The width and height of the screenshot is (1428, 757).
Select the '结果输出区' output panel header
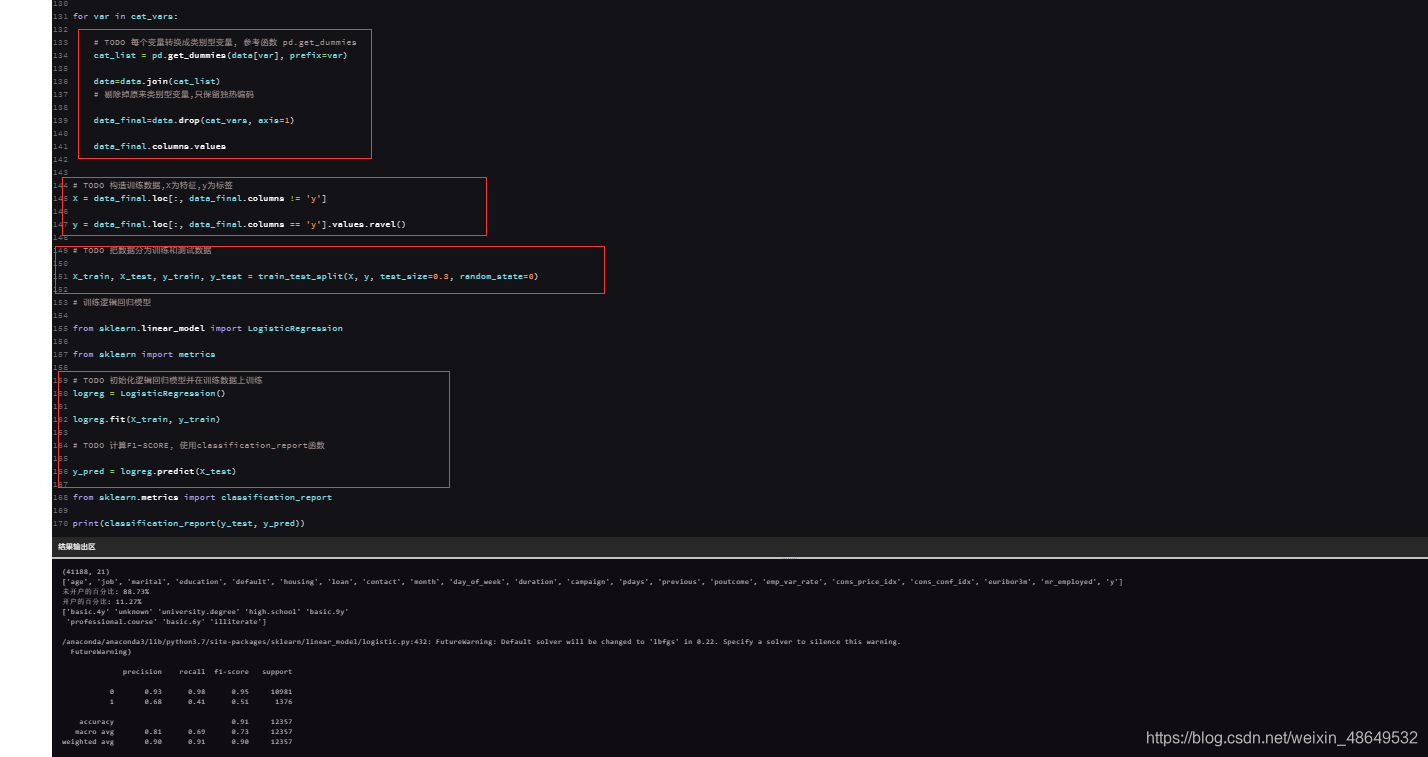(x=77, y=548)
